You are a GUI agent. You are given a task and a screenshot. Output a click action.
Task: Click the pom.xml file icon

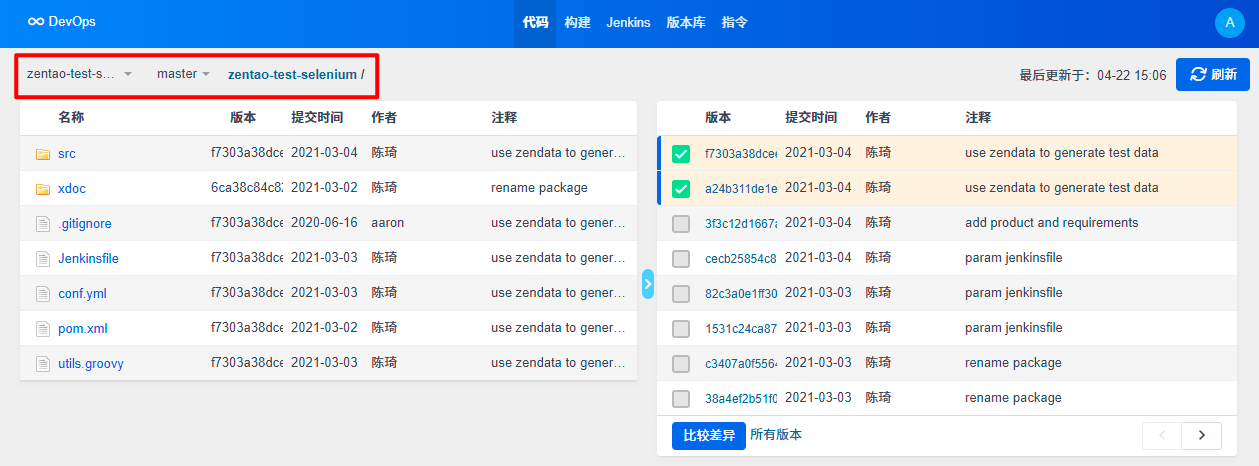click(x=42, y=329)
